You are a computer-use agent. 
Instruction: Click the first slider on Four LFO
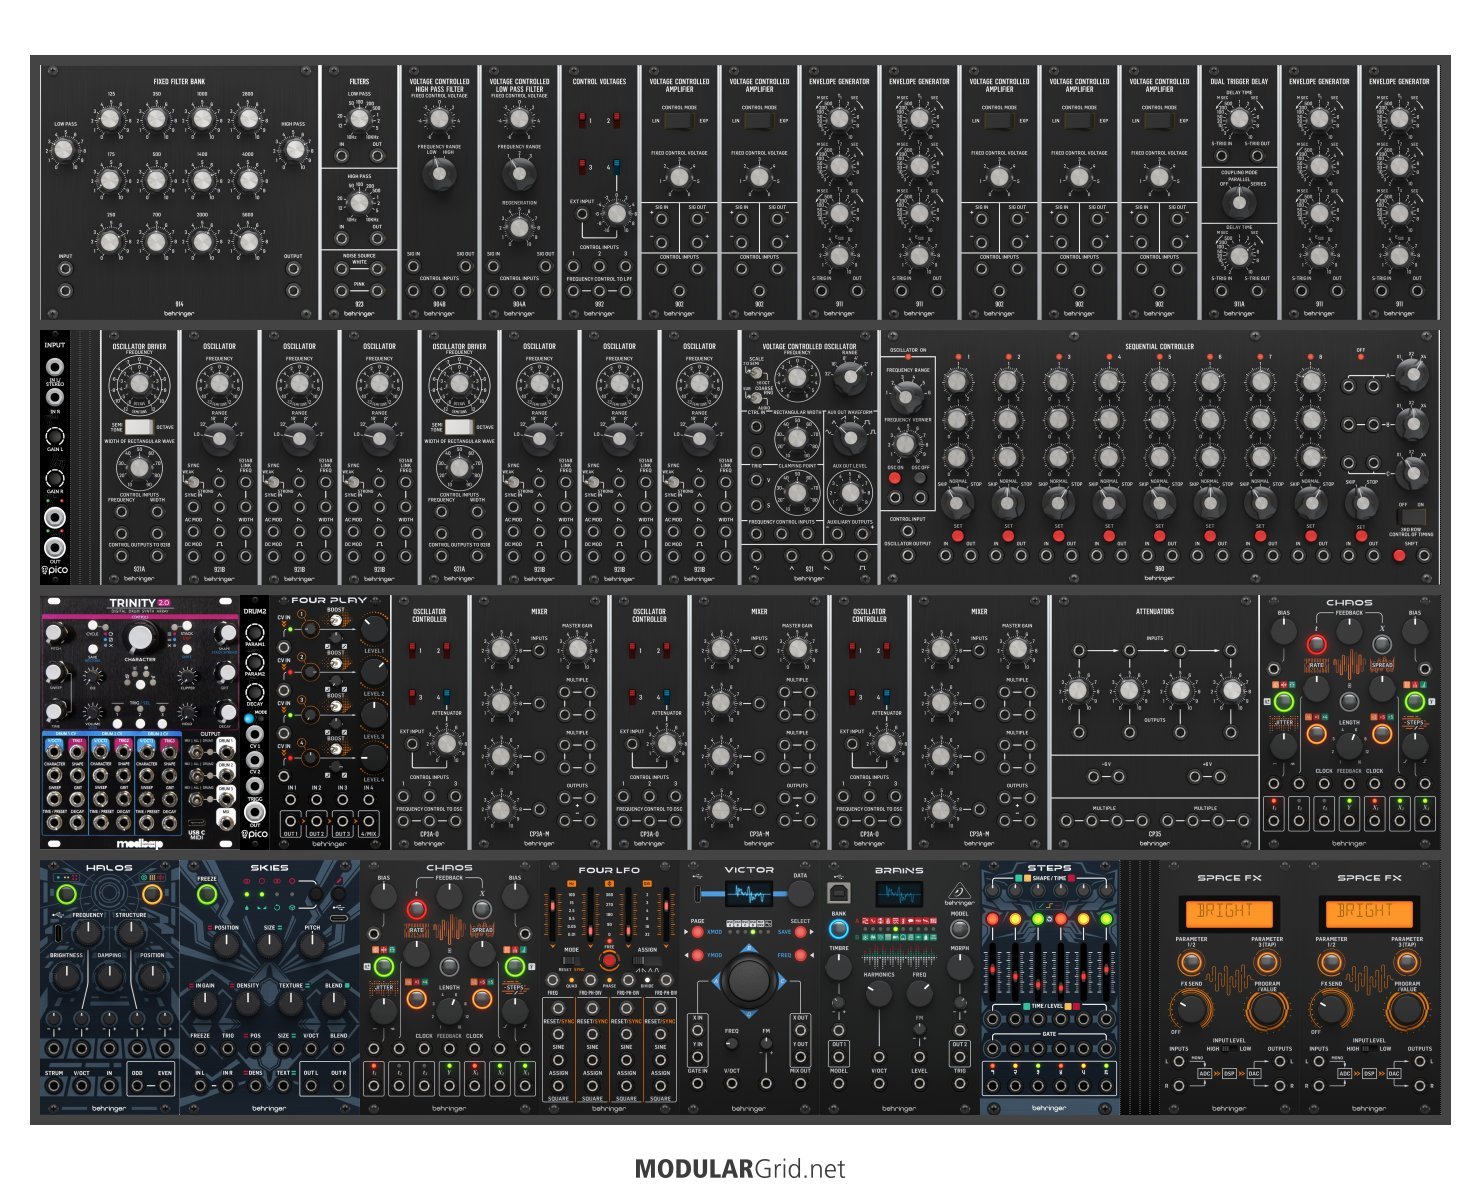[554, 913]
